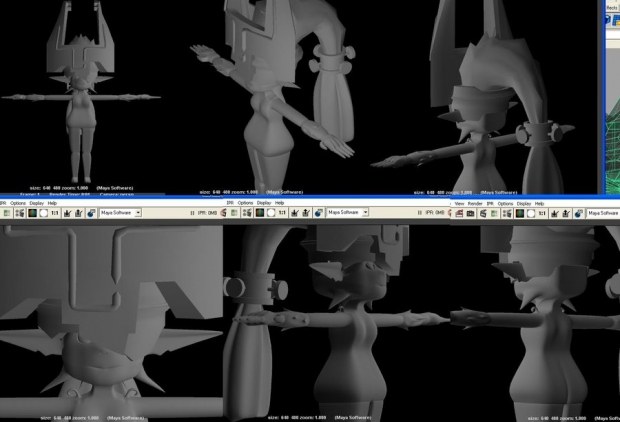Open Options menu in right Render View

tap(505, 204)
